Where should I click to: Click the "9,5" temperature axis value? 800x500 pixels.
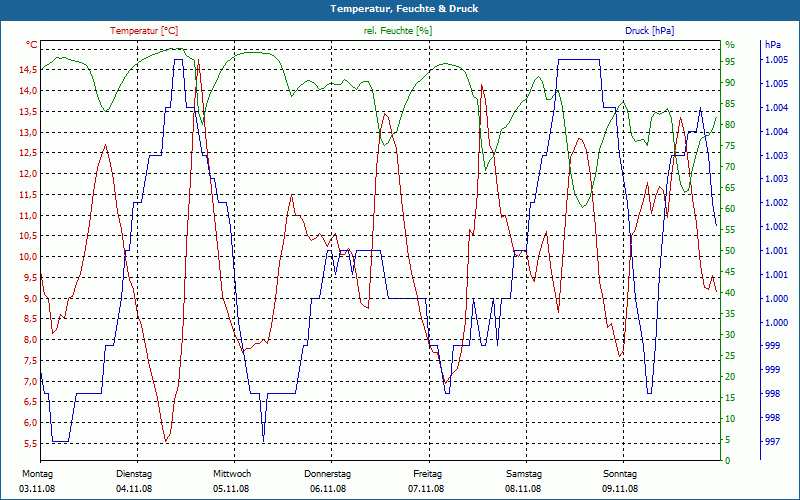click(30, 278)
